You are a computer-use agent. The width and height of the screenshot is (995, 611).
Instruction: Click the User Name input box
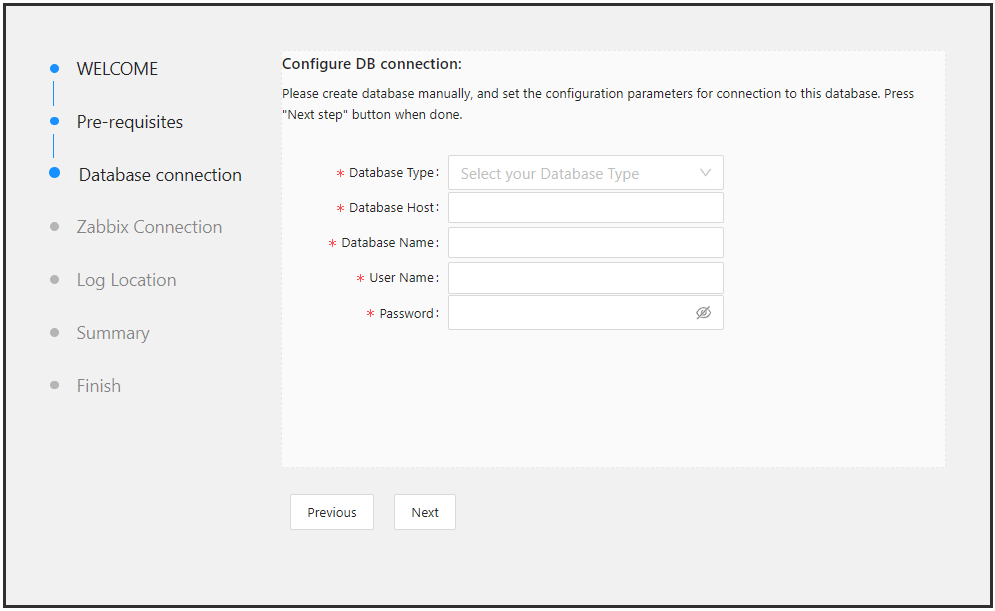tap(586, 278)
